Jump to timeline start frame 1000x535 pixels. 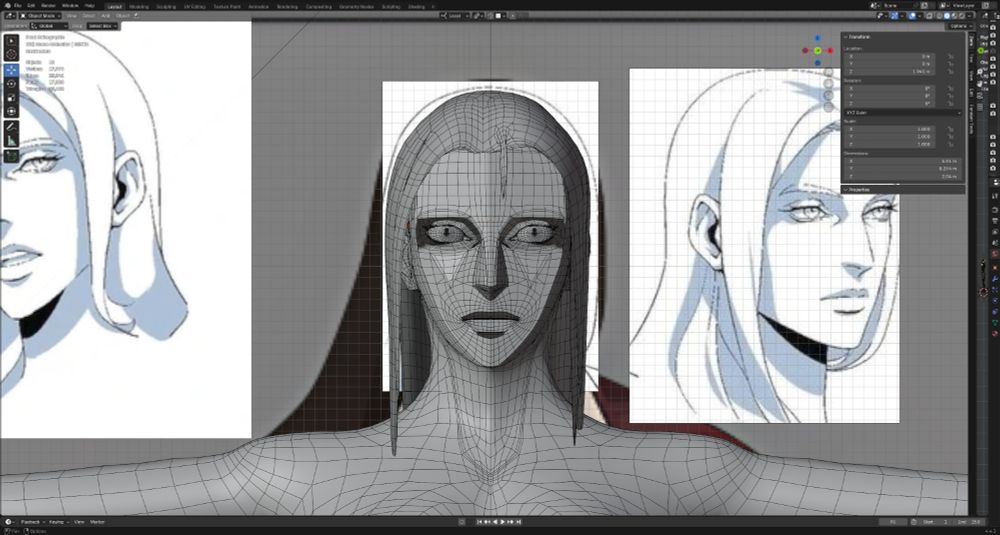(x=480, y=522)
